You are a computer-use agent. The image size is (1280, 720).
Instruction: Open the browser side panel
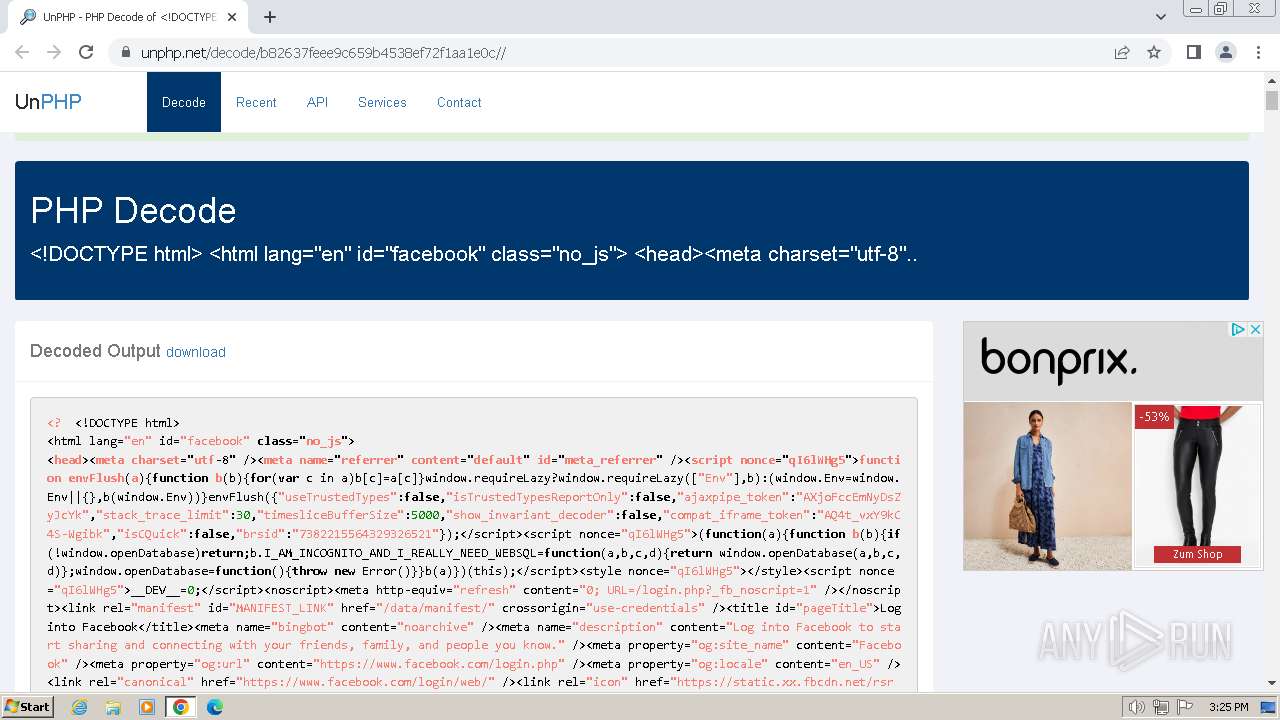pyautogui.click(x=1193, y=52)
